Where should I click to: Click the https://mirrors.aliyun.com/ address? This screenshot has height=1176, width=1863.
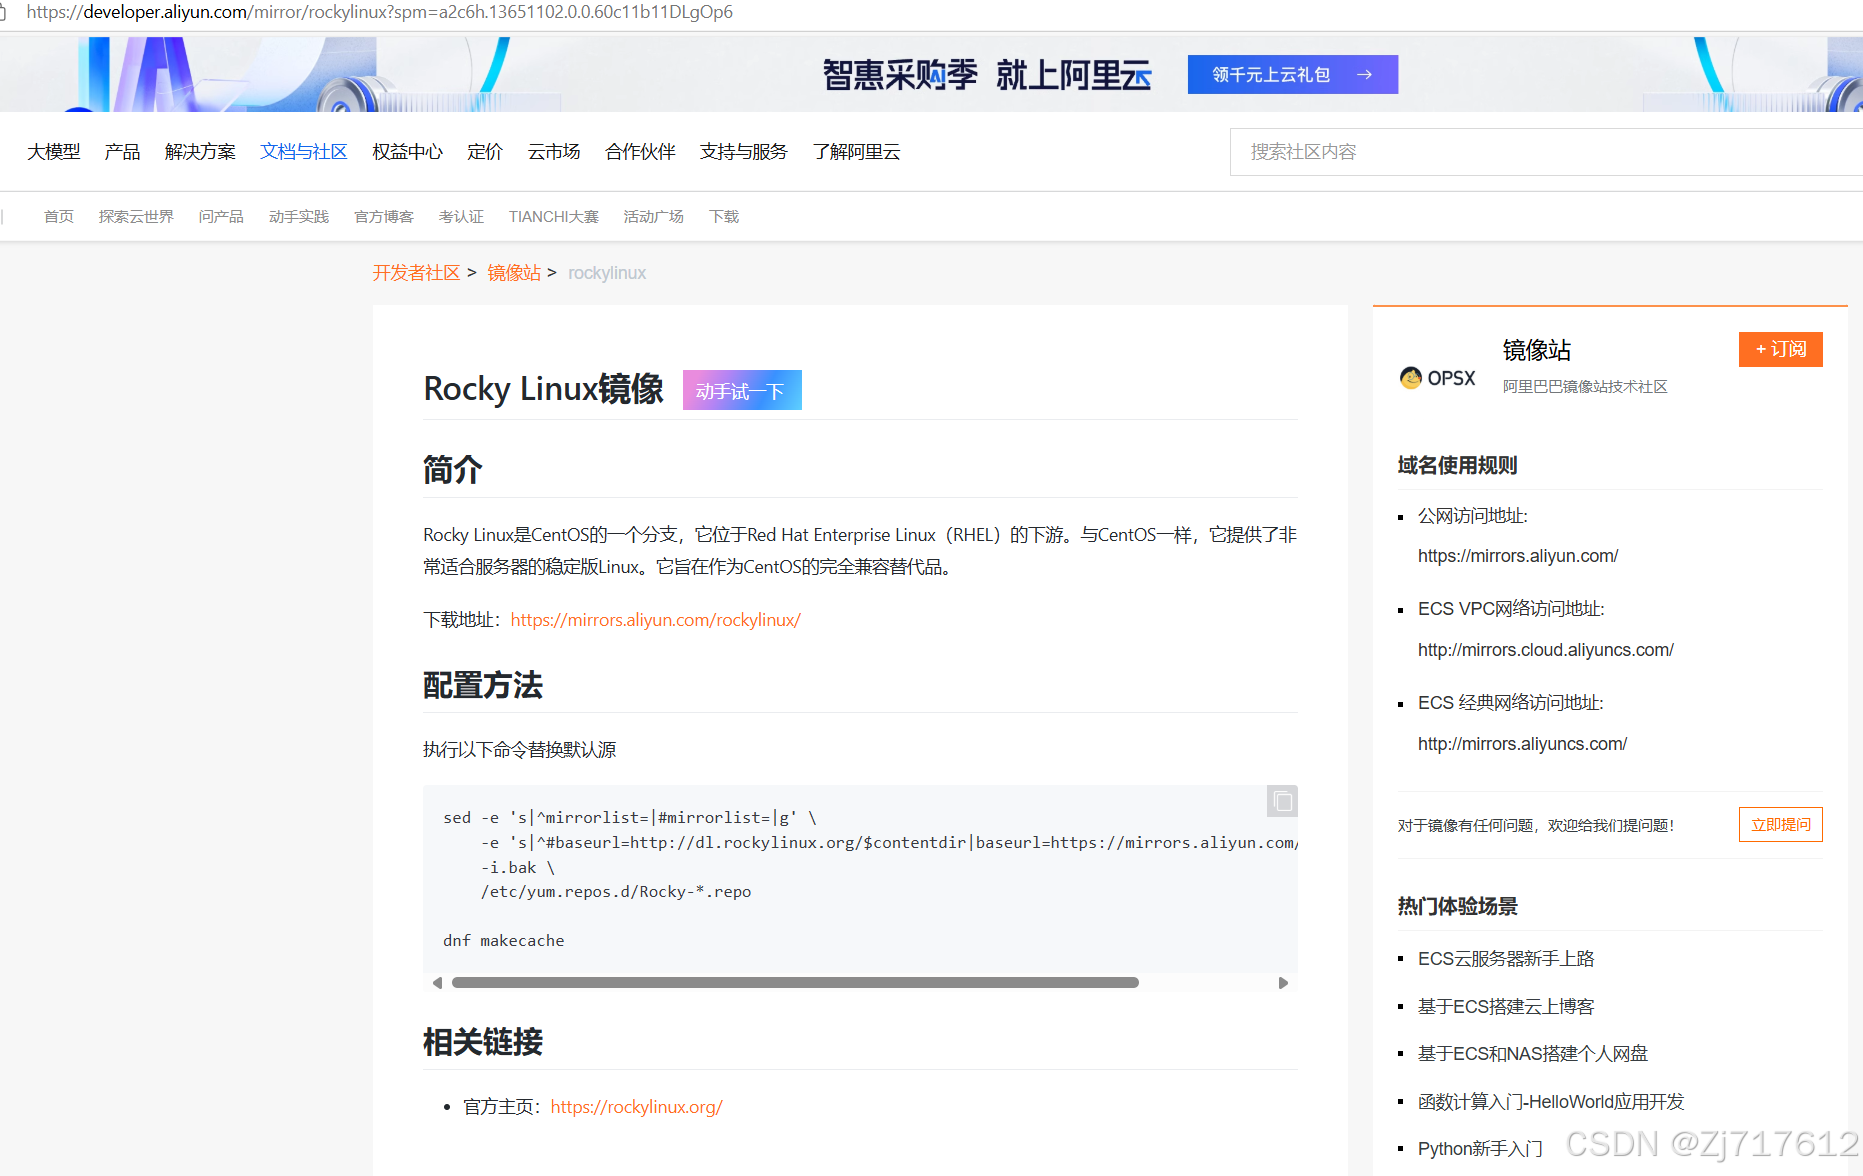(1518, 556)
